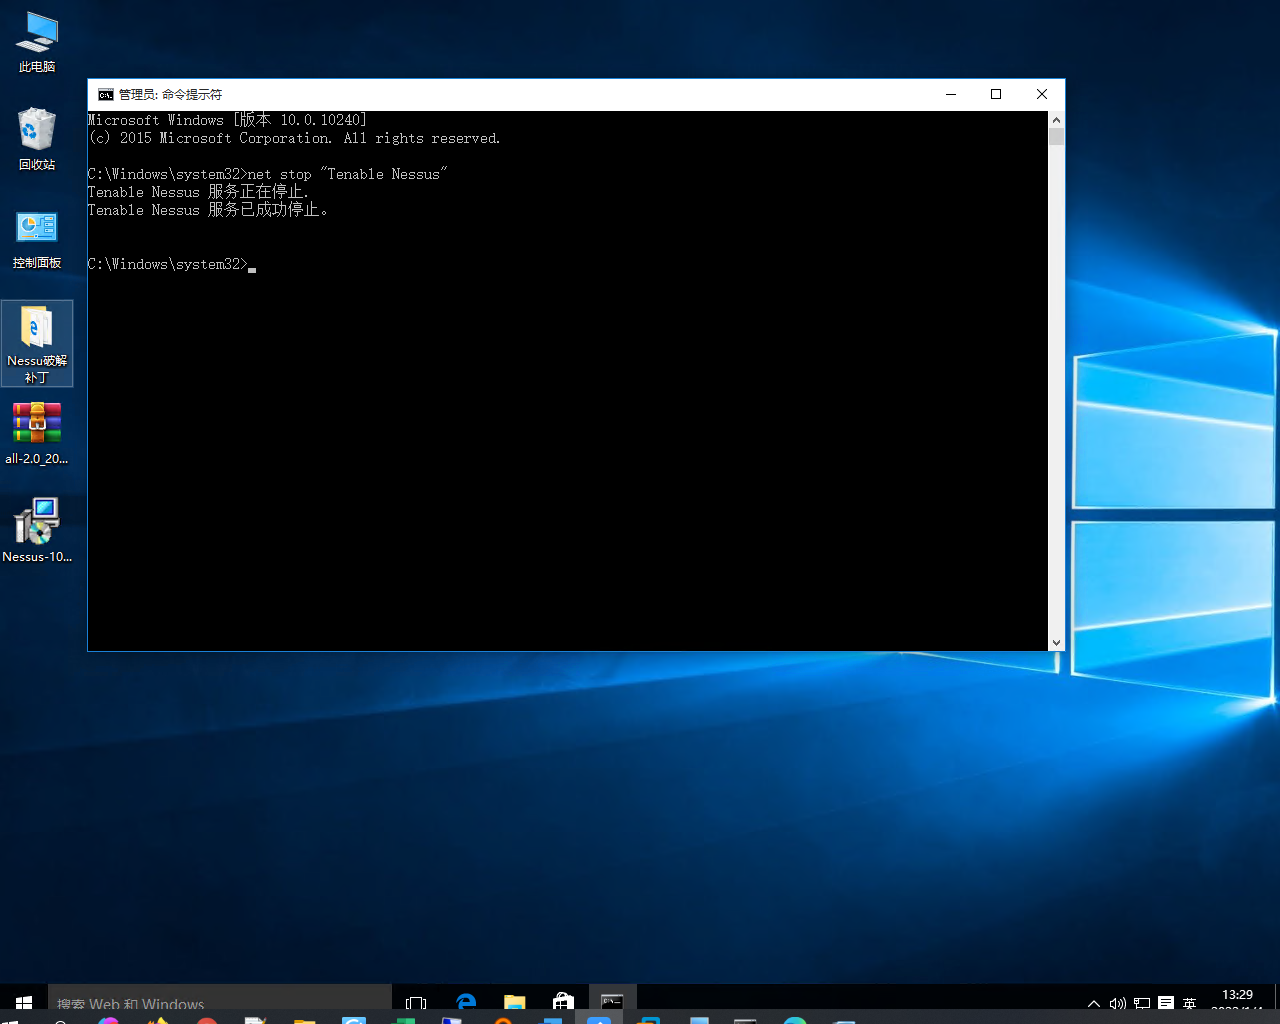
Task: Switch the 英 input language indicator
Action: pos(1190,1003)
